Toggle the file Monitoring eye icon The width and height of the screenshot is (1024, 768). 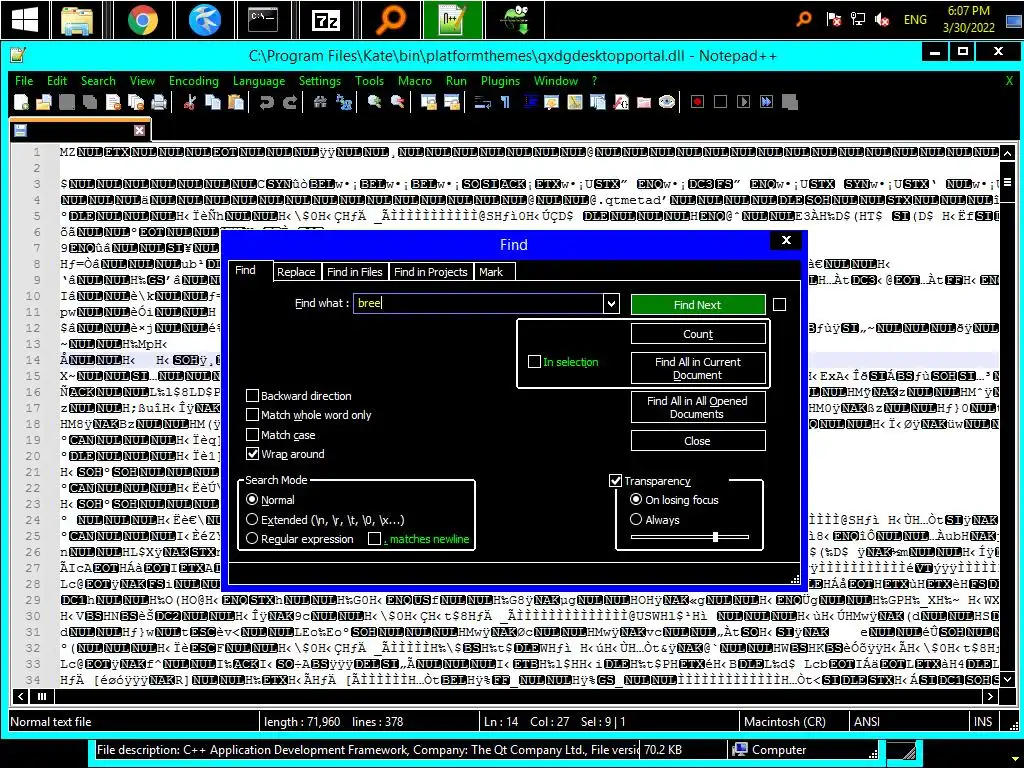667,102
